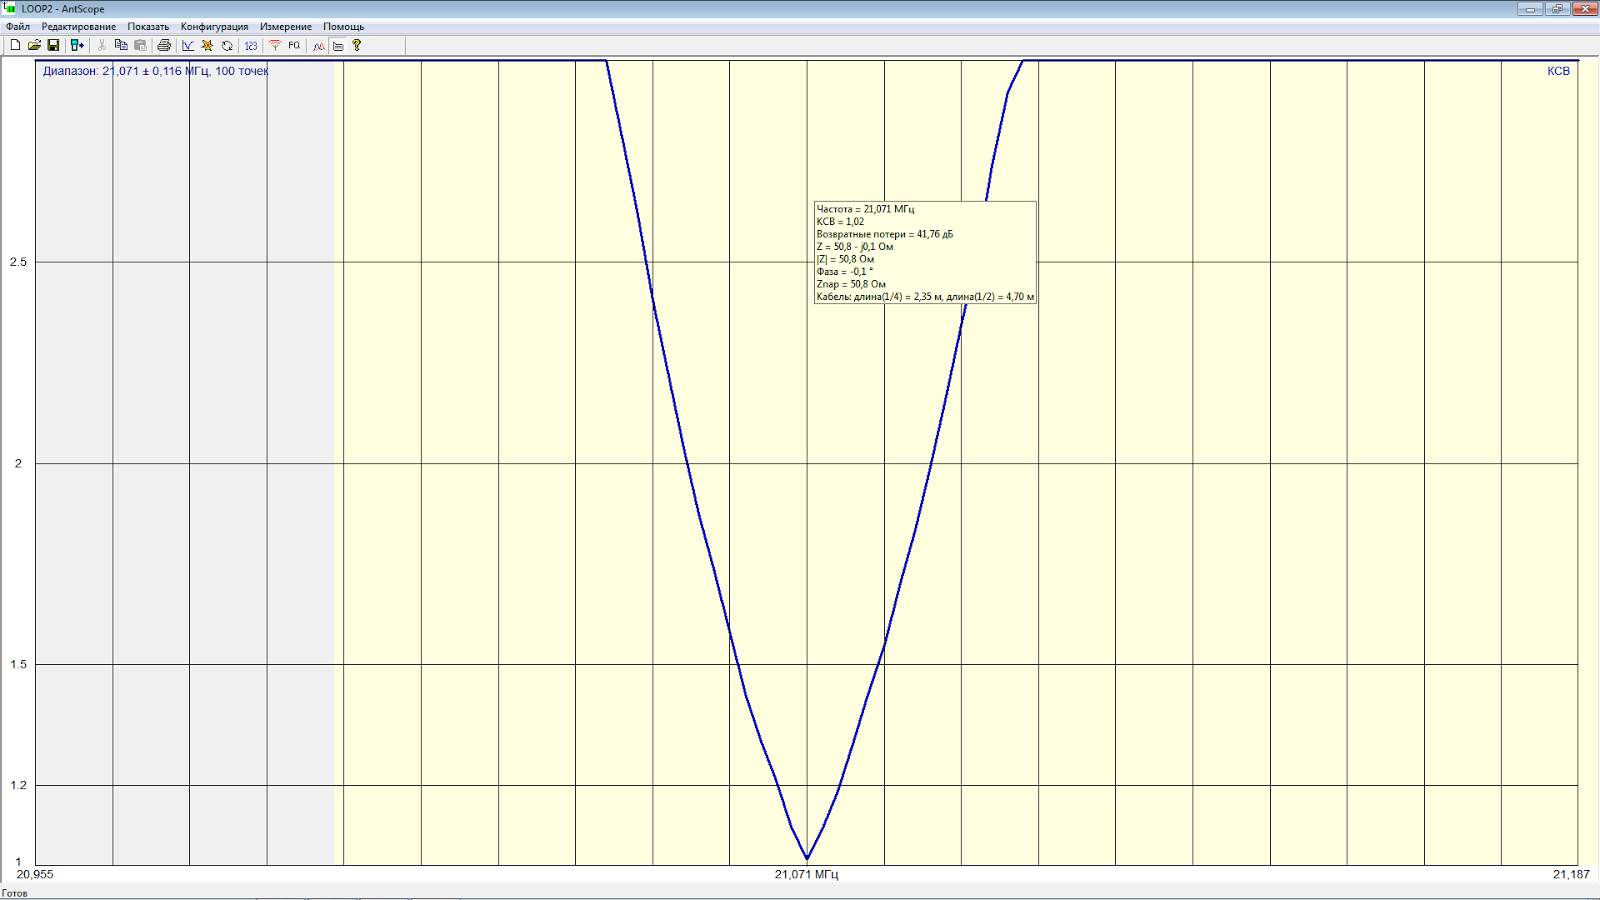Open help with the yellow question mark icon
Image resolution: width=1600 pixels, height=900 pixels.
(x=357, y=45)
